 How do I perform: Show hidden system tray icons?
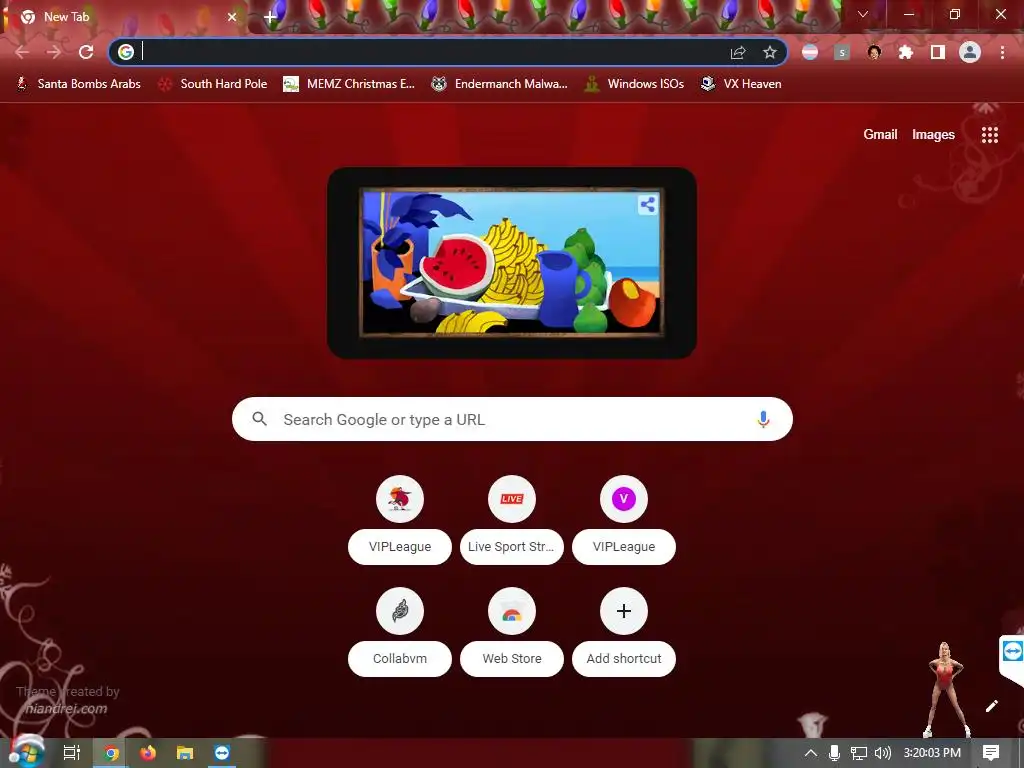click(810, 753)
